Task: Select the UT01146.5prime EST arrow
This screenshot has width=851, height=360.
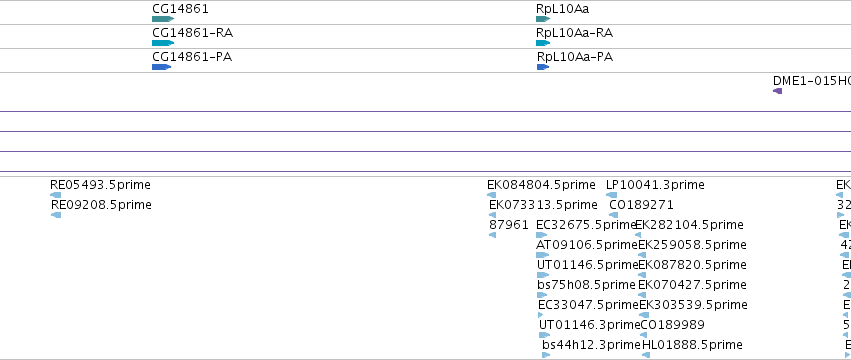Action: point(543,275)
